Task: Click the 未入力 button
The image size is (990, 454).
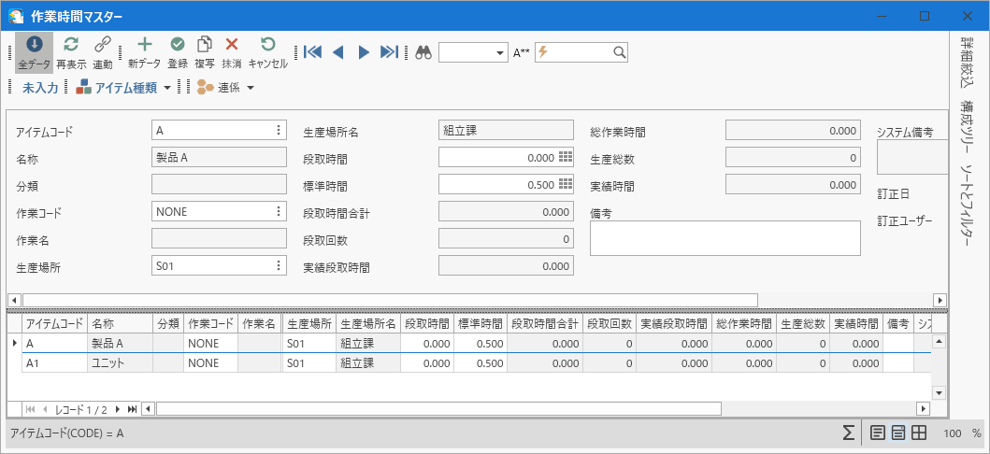Action: click(x=40, y=88)
